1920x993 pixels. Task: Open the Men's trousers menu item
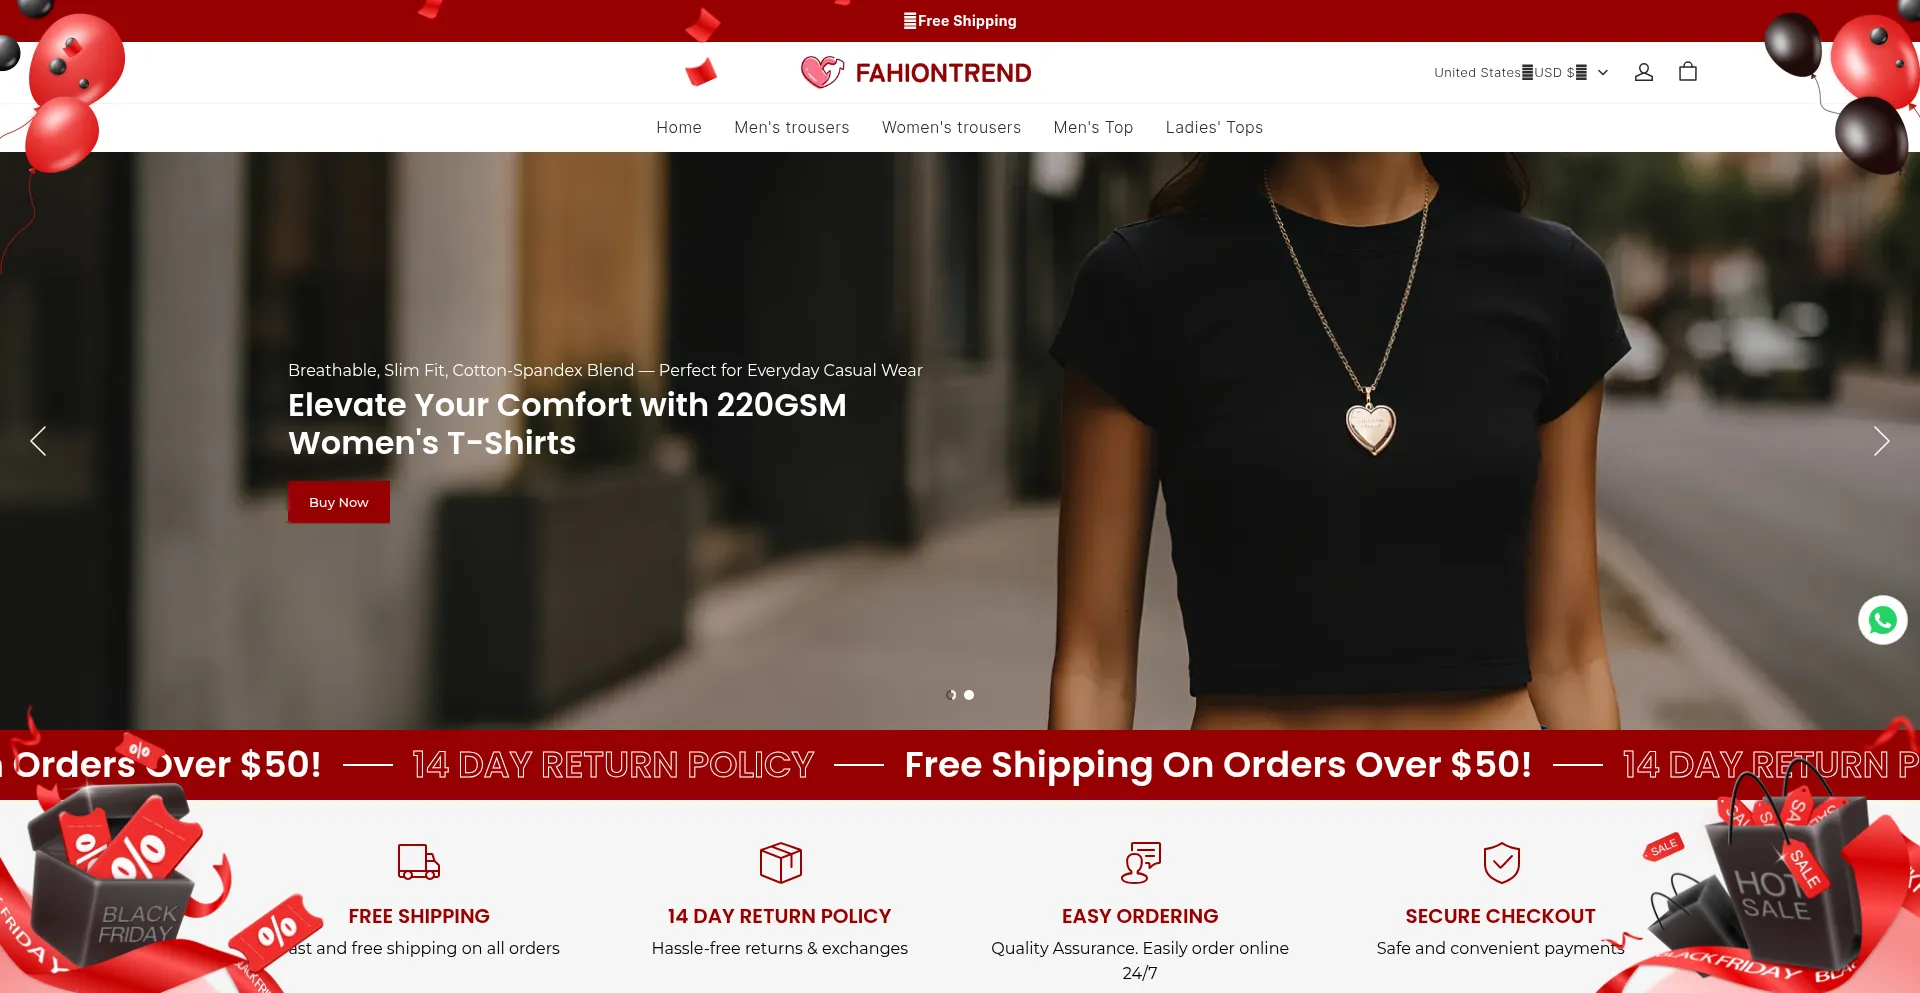(792, 127)
